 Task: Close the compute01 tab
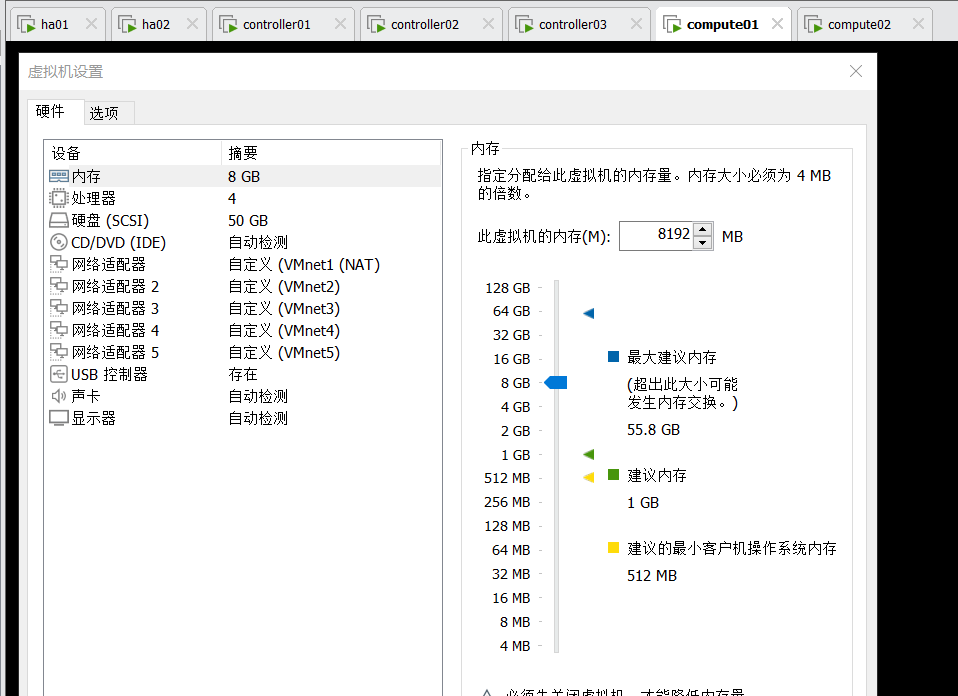coord(777,24)
